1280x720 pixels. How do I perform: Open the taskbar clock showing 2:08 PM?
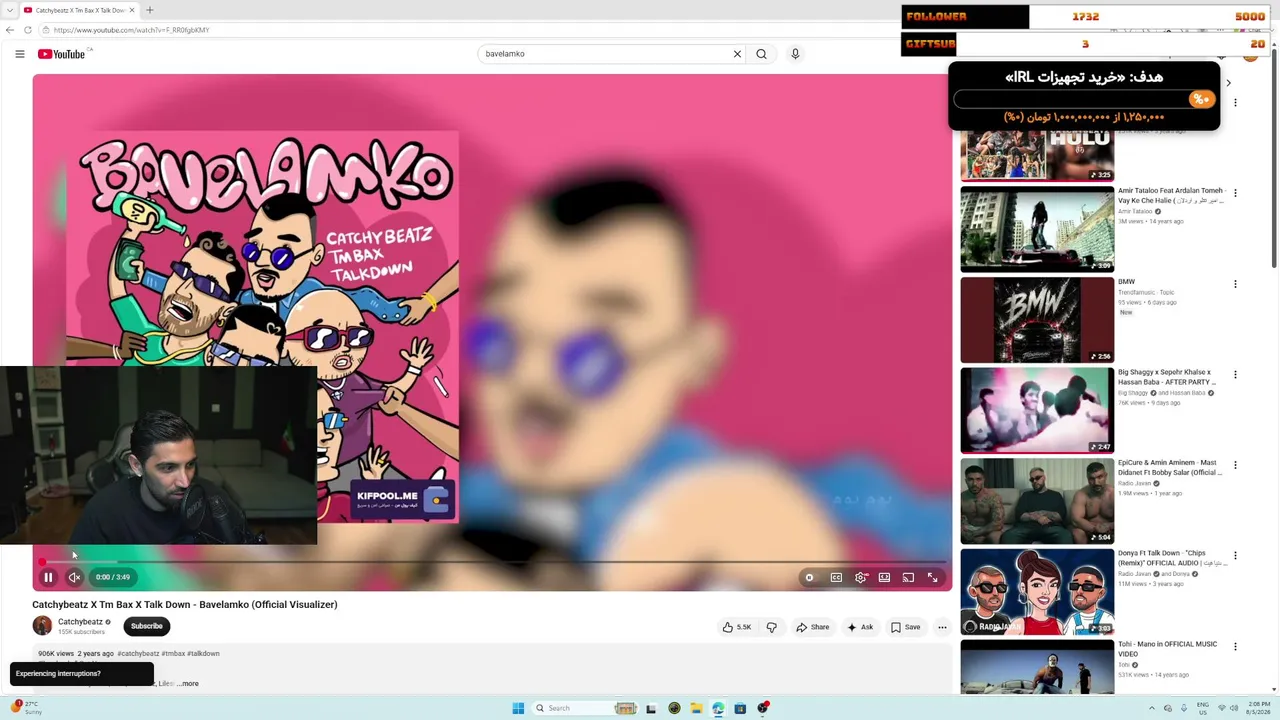click(x=1259, y=708)
